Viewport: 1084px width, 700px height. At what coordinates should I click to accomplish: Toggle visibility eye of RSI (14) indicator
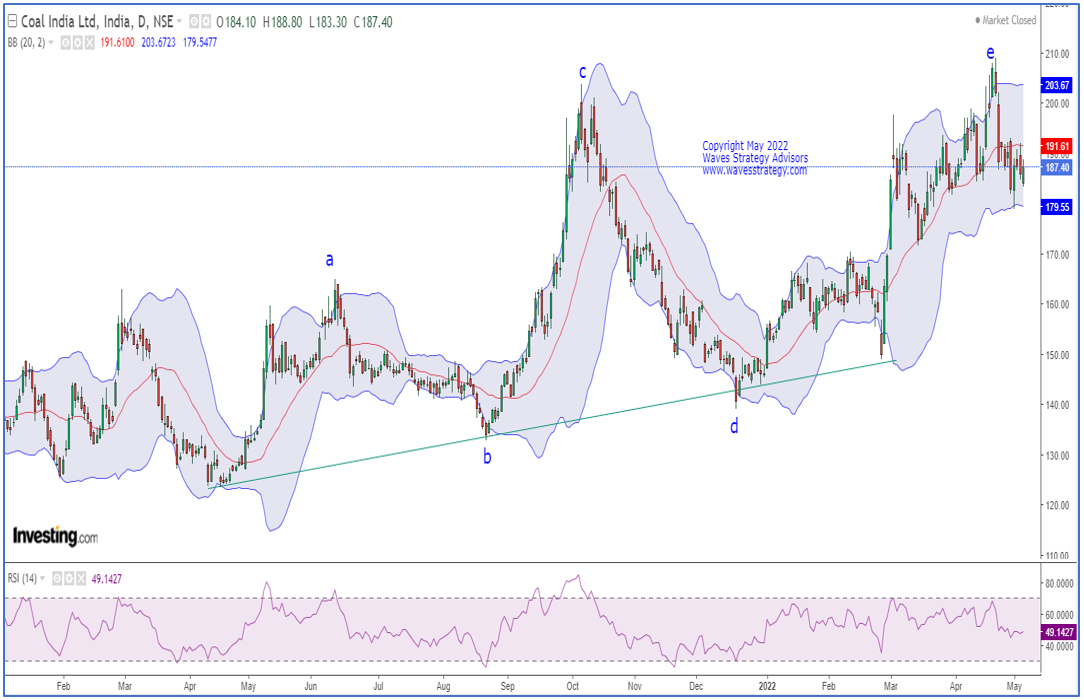[x=57, y=578]
